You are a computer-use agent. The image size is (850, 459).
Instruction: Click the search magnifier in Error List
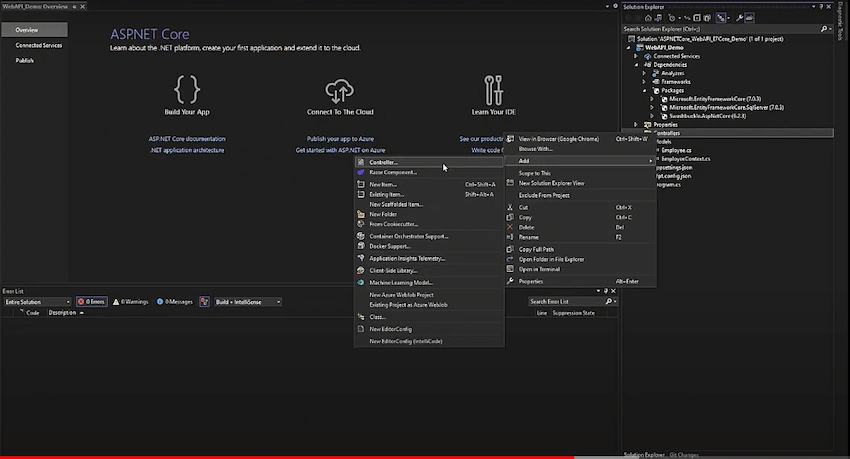pos(609,301)
